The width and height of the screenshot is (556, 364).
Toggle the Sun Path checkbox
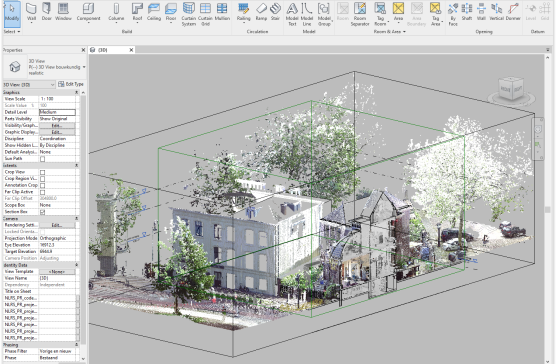click(x=43, y=159)
